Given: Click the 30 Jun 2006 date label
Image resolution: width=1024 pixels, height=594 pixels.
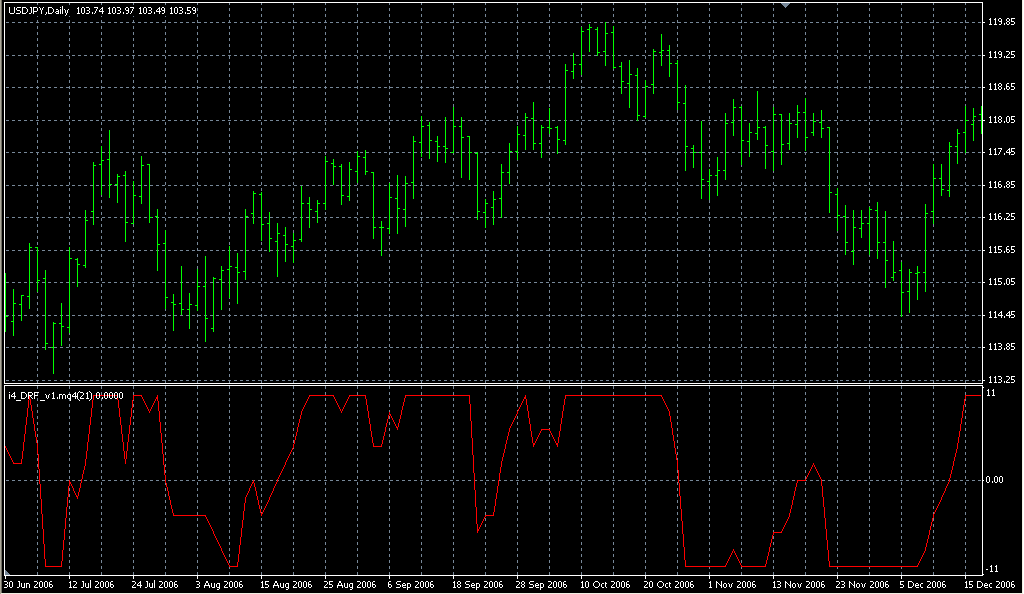Looking at the screenshot, I should click(31, 584).
